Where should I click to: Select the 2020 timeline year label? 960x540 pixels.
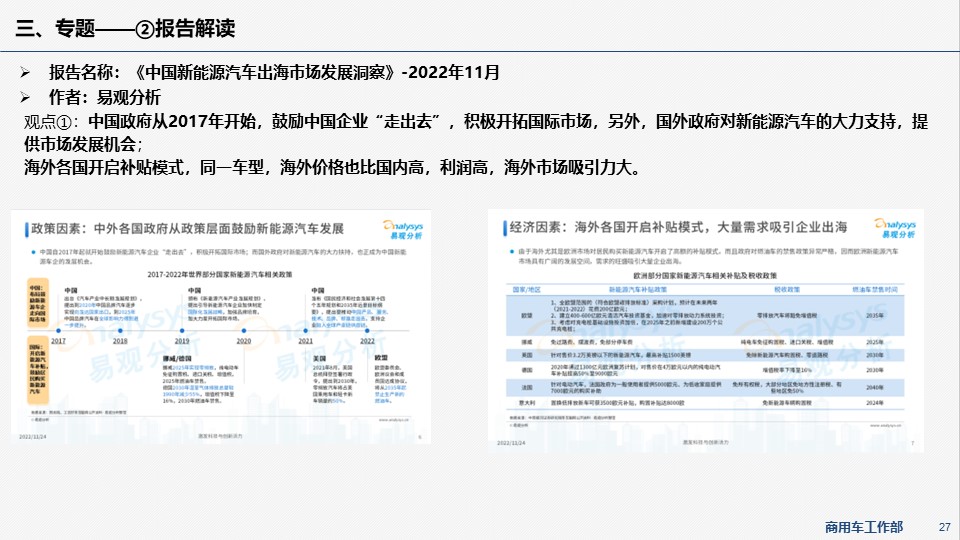click(x=244, y=341)
